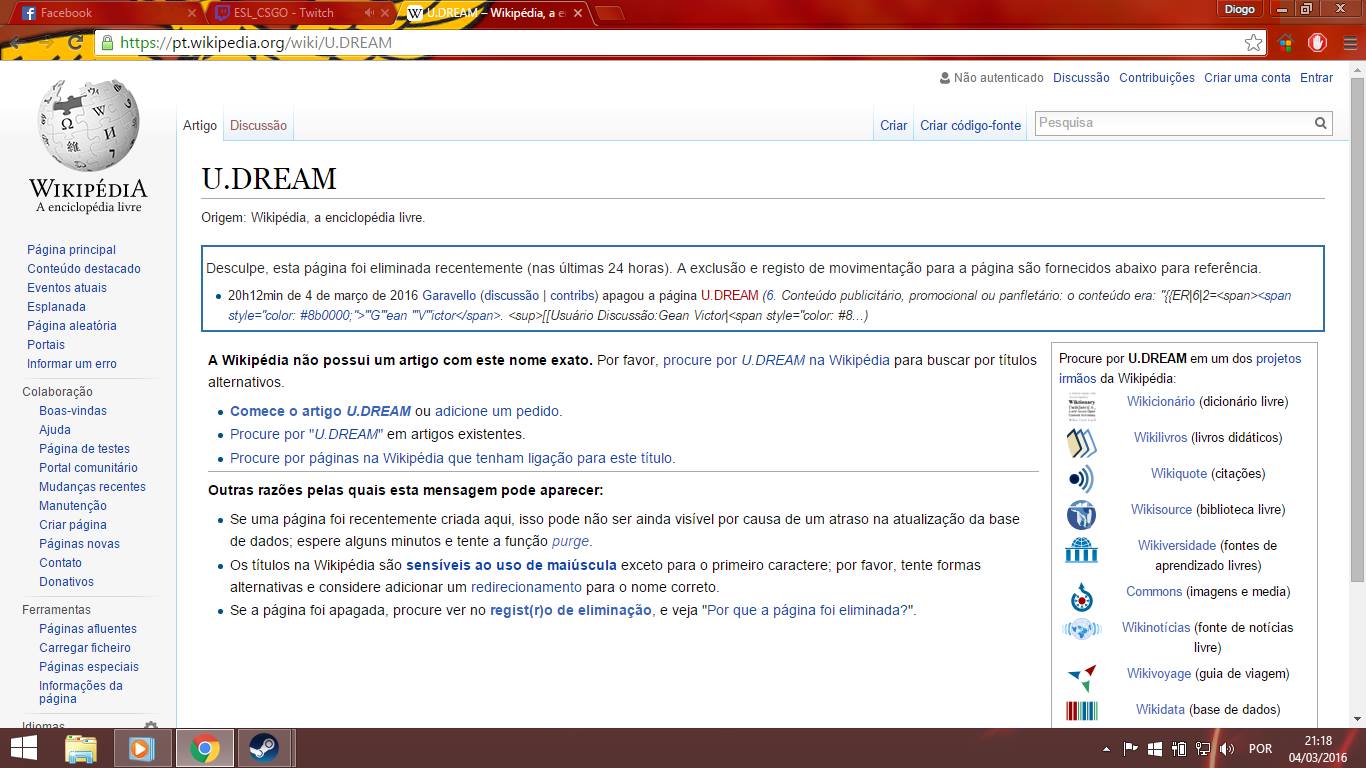The width and height of the screenshot is (1366, 768).
Task: Click the Wikisource icon
Action: coord(1081,514)
